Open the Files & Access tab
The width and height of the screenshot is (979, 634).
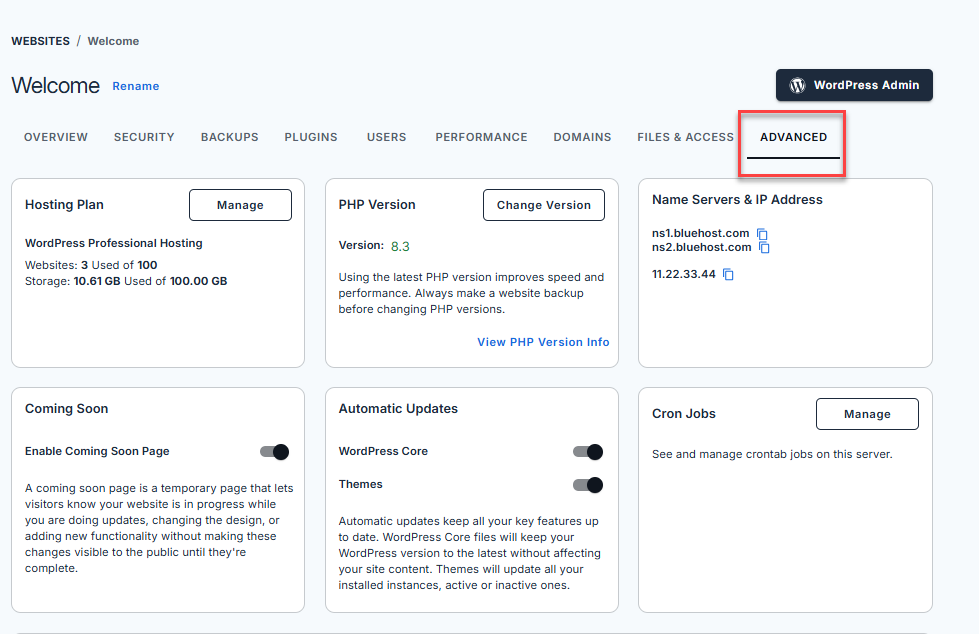coord(685,137)
